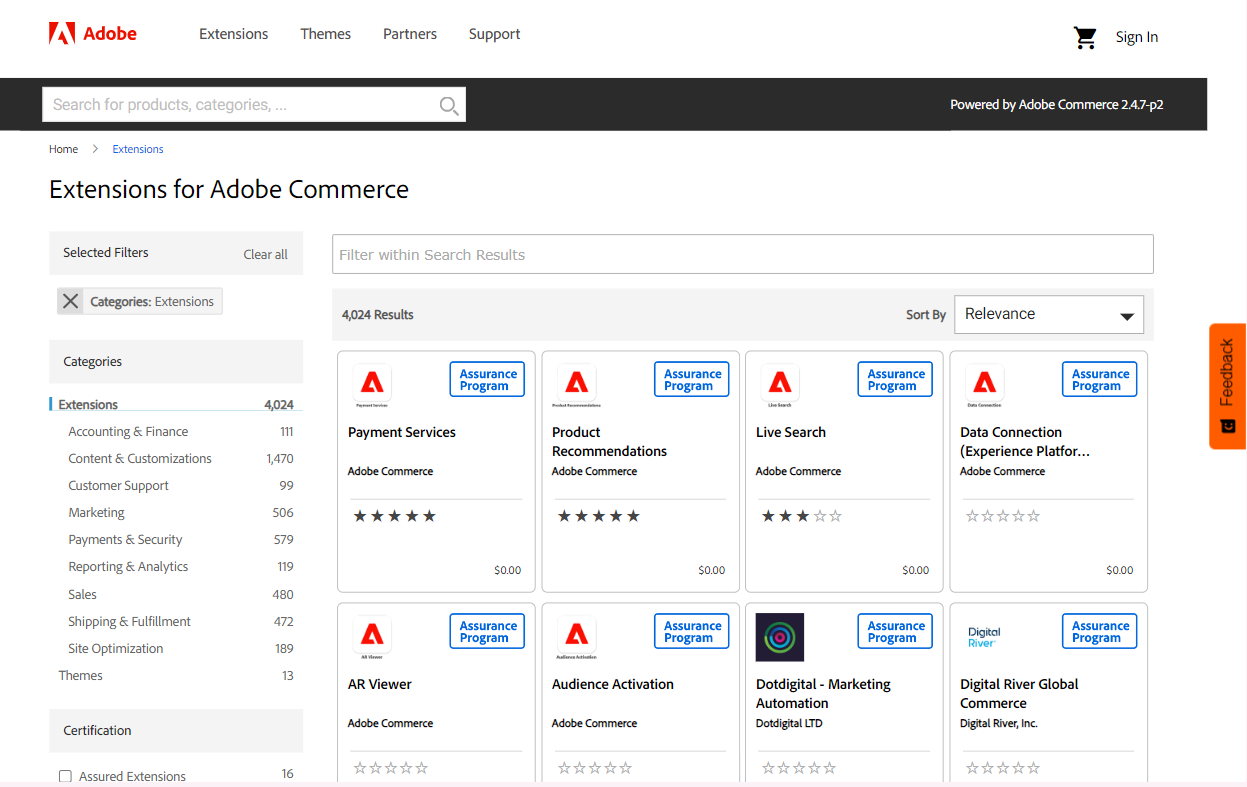Filter by Sales category
This screenshot has width=1247, height=787.
[x=82, y=594]
